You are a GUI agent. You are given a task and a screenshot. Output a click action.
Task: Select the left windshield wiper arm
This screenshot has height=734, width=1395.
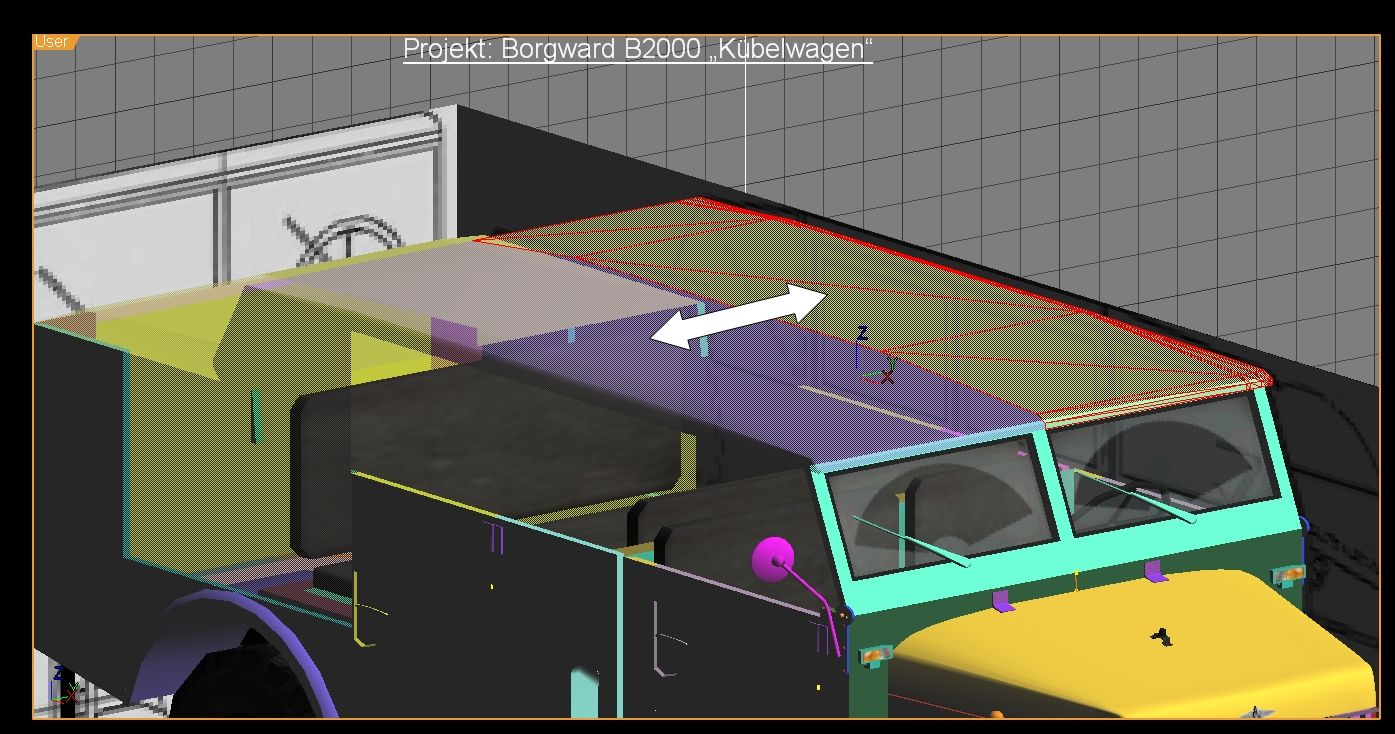910,541
